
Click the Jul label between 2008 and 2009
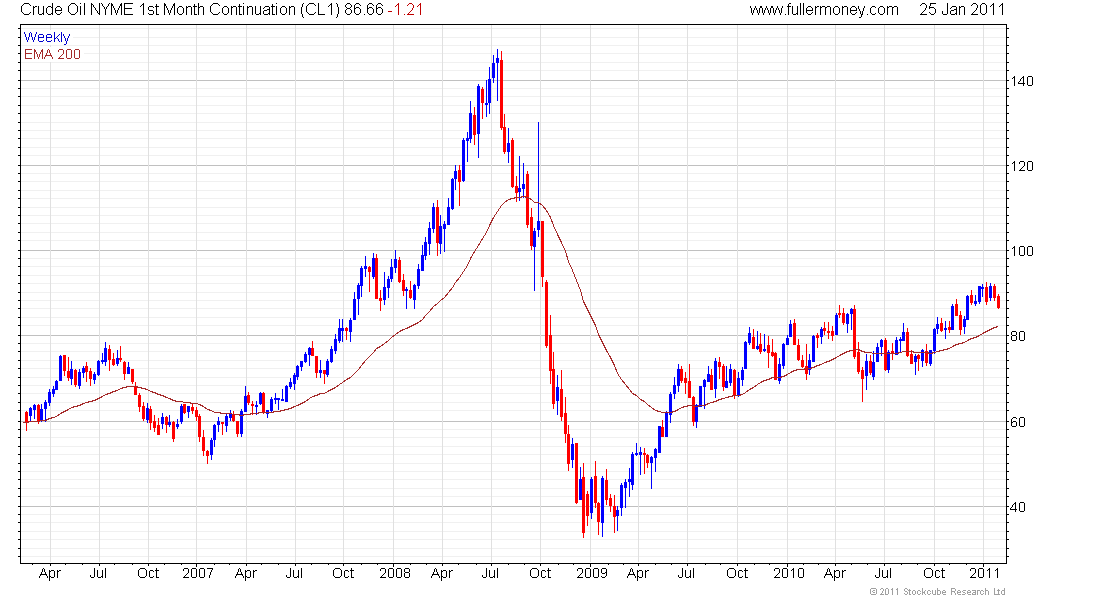coord(490,573)
